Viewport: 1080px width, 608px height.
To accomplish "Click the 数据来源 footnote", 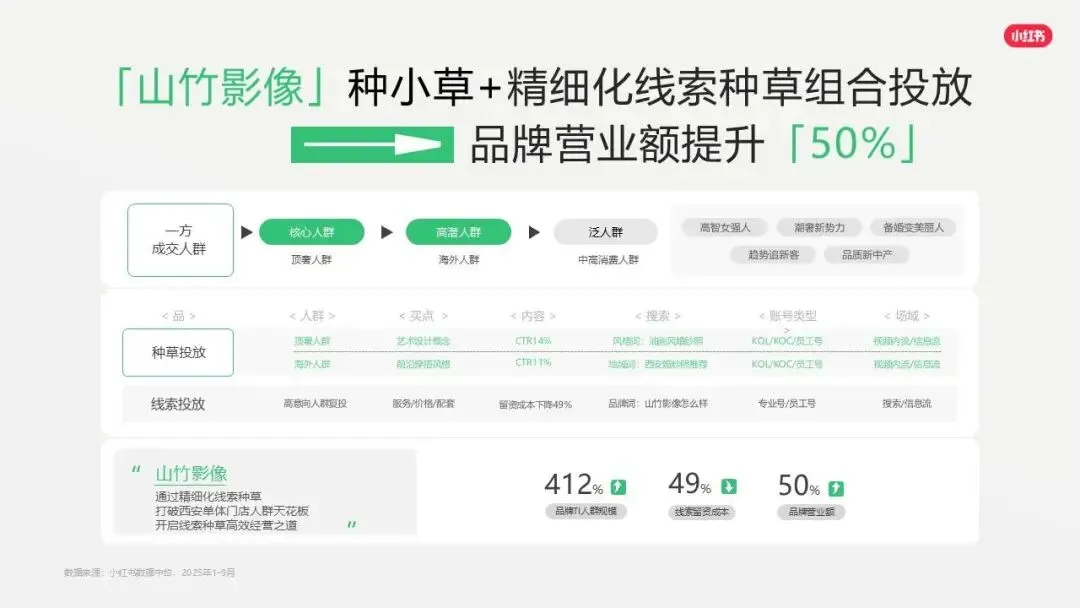I will click(x=149, y=572).
